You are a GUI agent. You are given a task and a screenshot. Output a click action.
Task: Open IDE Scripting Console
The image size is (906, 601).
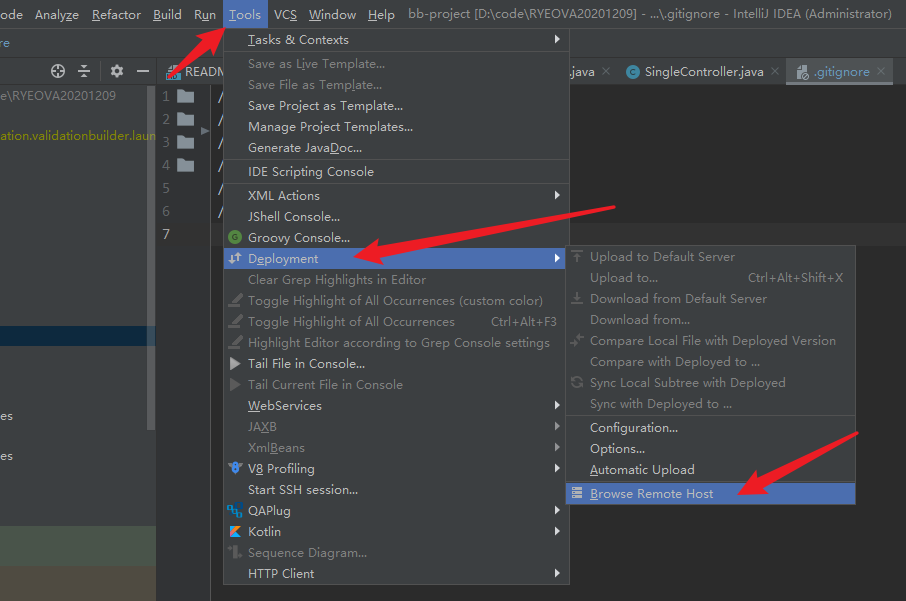click(396, 172)
